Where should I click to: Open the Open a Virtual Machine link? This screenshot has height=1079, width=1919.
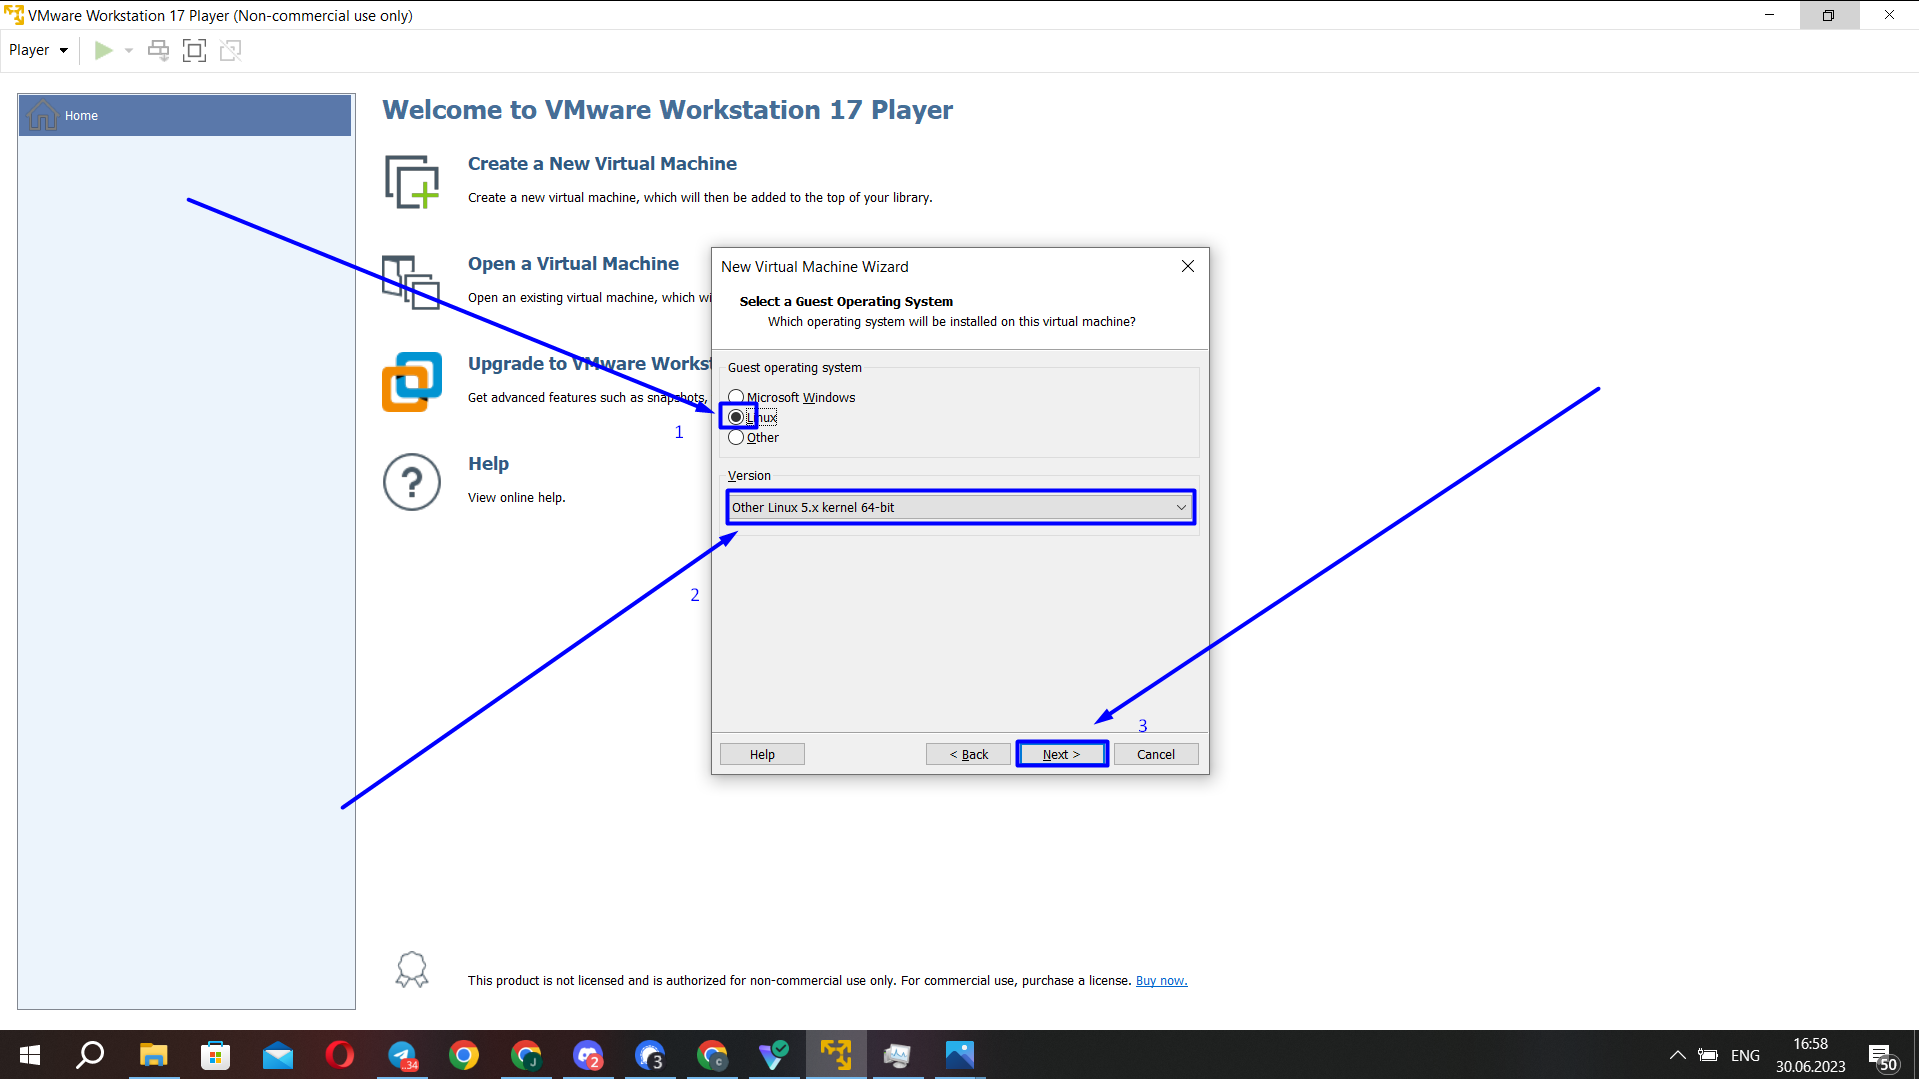coord(573,263)
